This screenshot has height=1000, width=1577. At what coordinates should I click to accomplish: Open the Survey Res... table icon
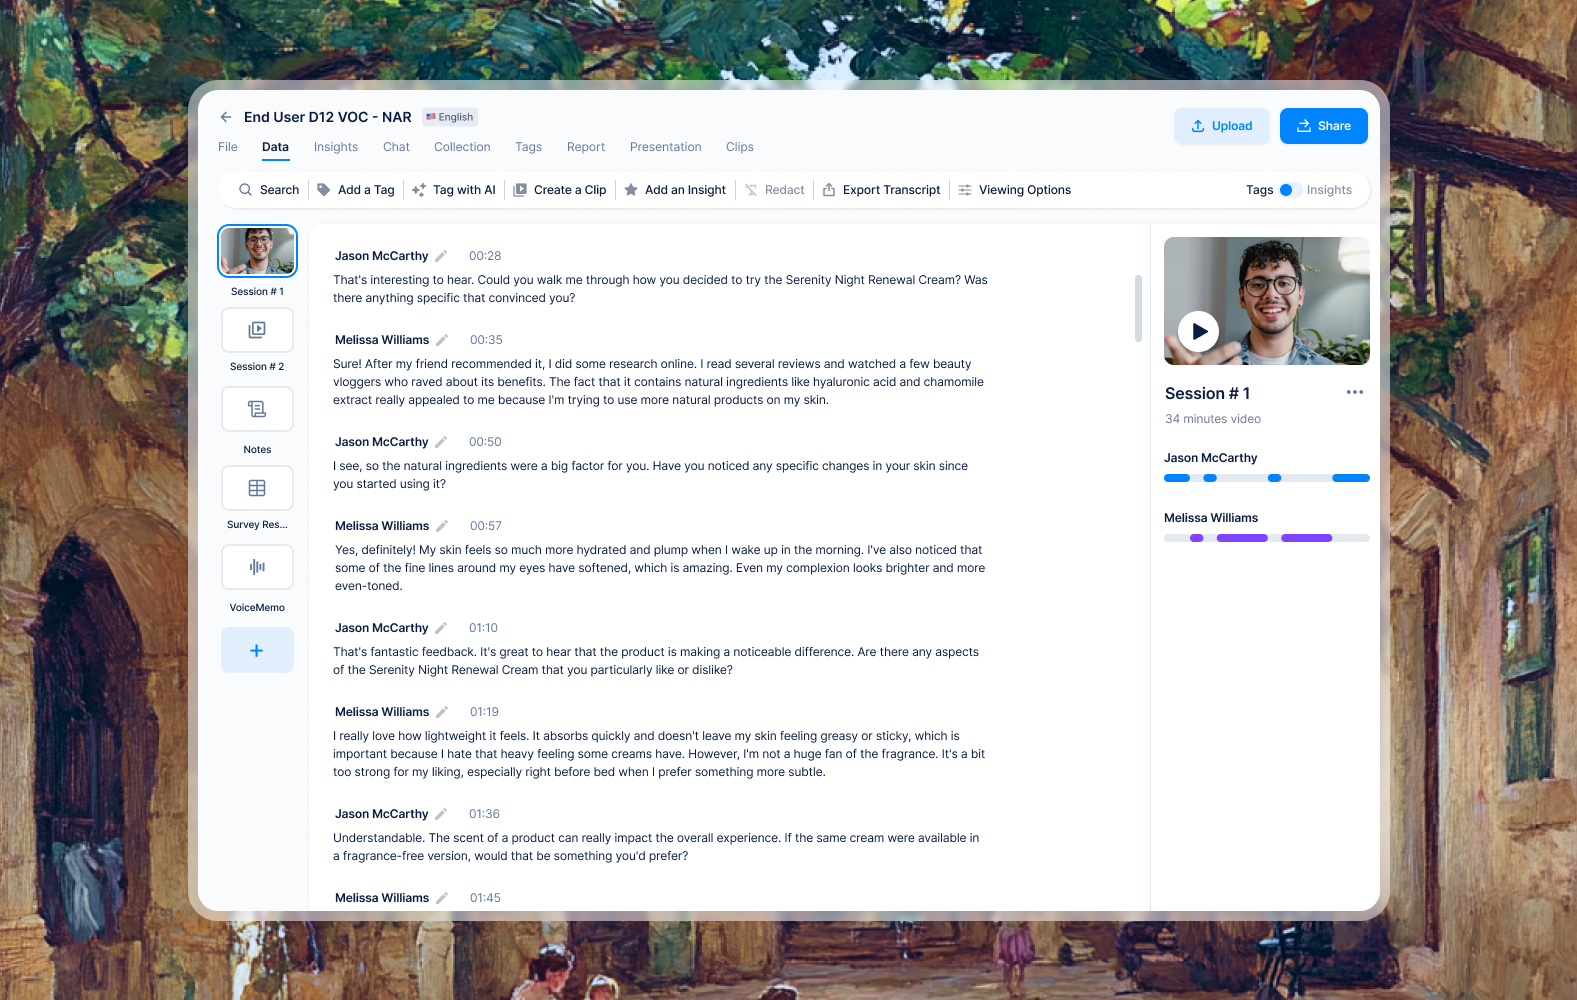click(257, 488)
